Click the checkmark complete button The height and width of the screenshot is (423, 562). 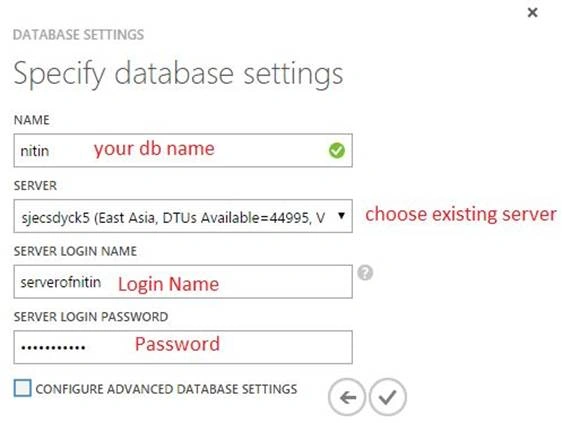388,397
